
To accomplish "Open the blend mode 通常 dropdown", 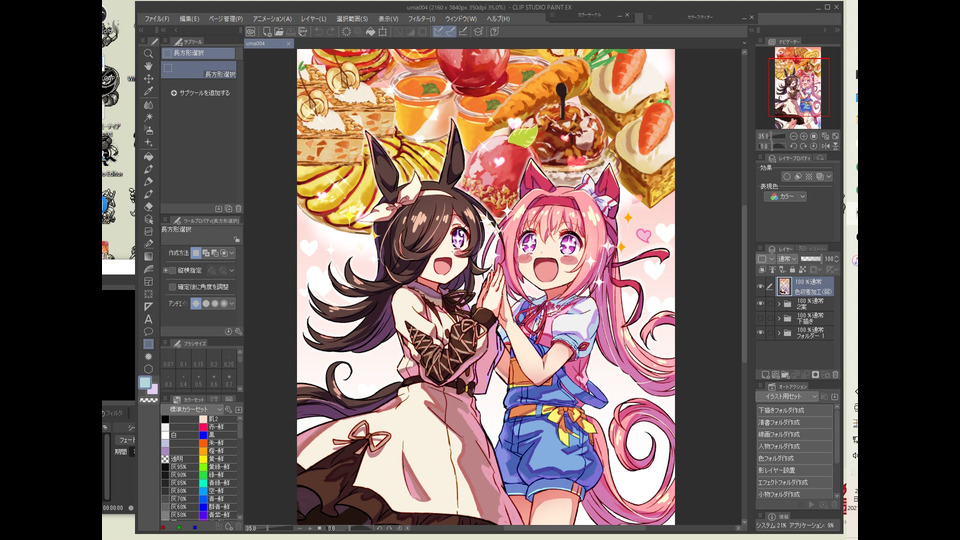I will [787, 259].
